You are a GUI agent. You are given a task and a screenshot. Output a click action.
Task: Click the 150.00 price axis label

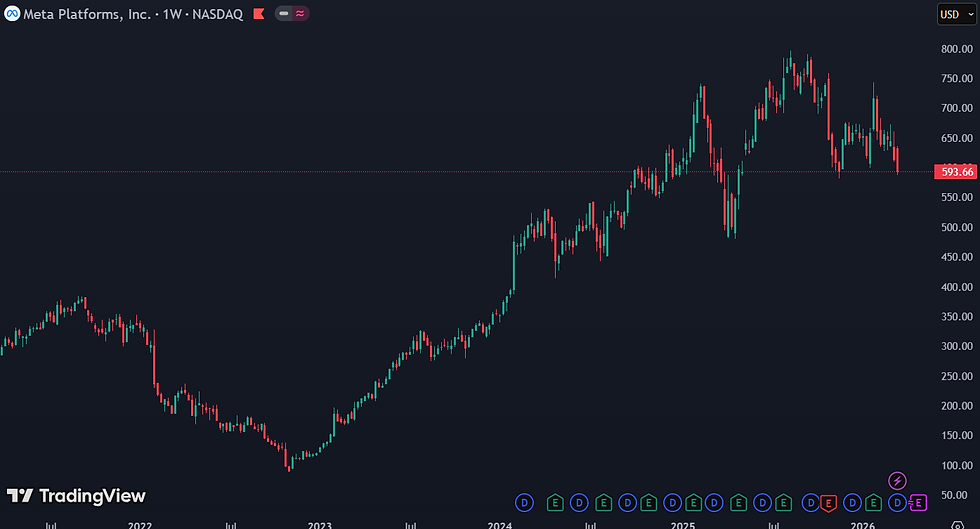click(x=957, y=435)
